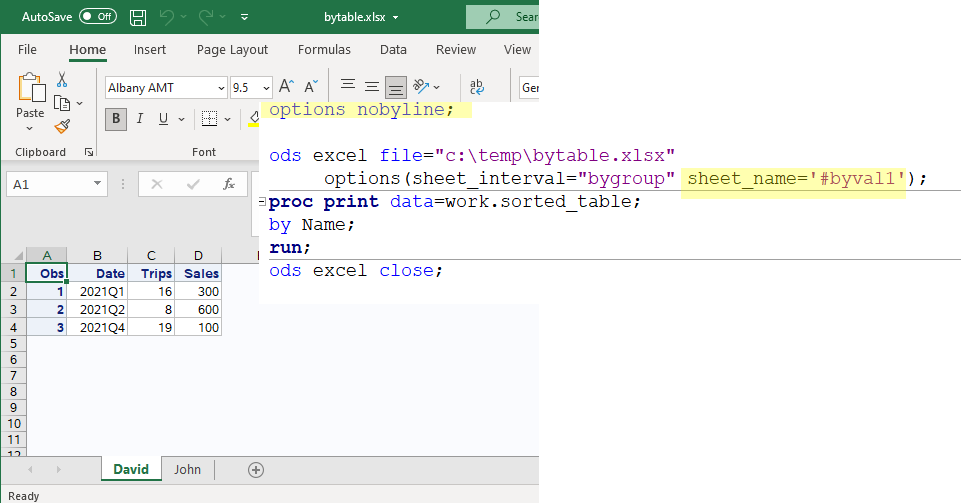Click the Cut scissors icon

62,80
